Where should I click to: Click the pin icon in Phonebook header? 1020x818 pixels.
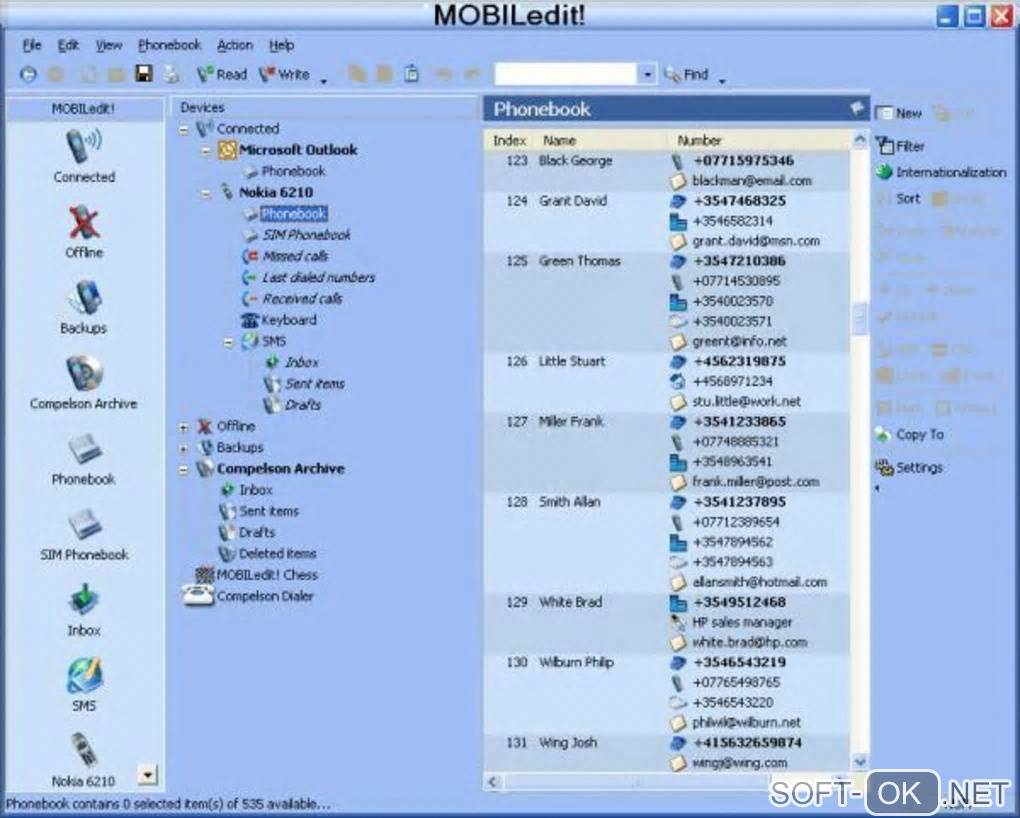pos(857,108)
